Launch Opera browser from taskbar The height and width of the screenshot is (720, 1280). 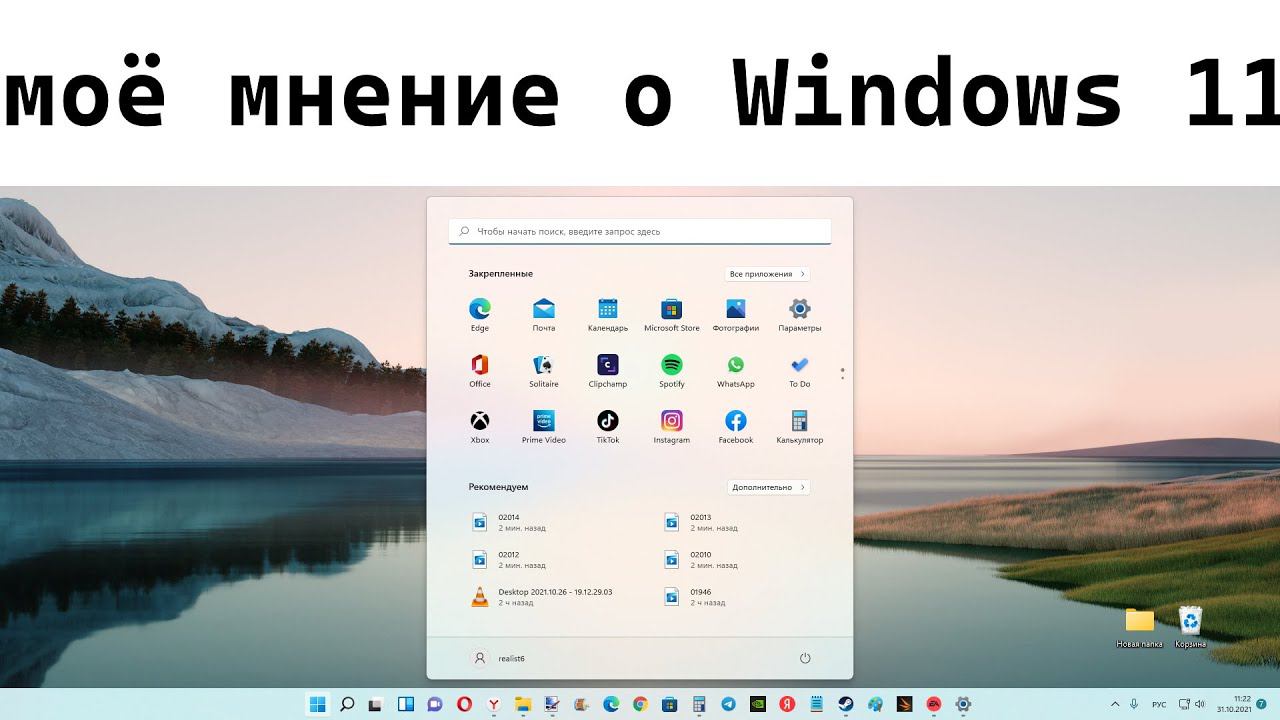(464, 704)
